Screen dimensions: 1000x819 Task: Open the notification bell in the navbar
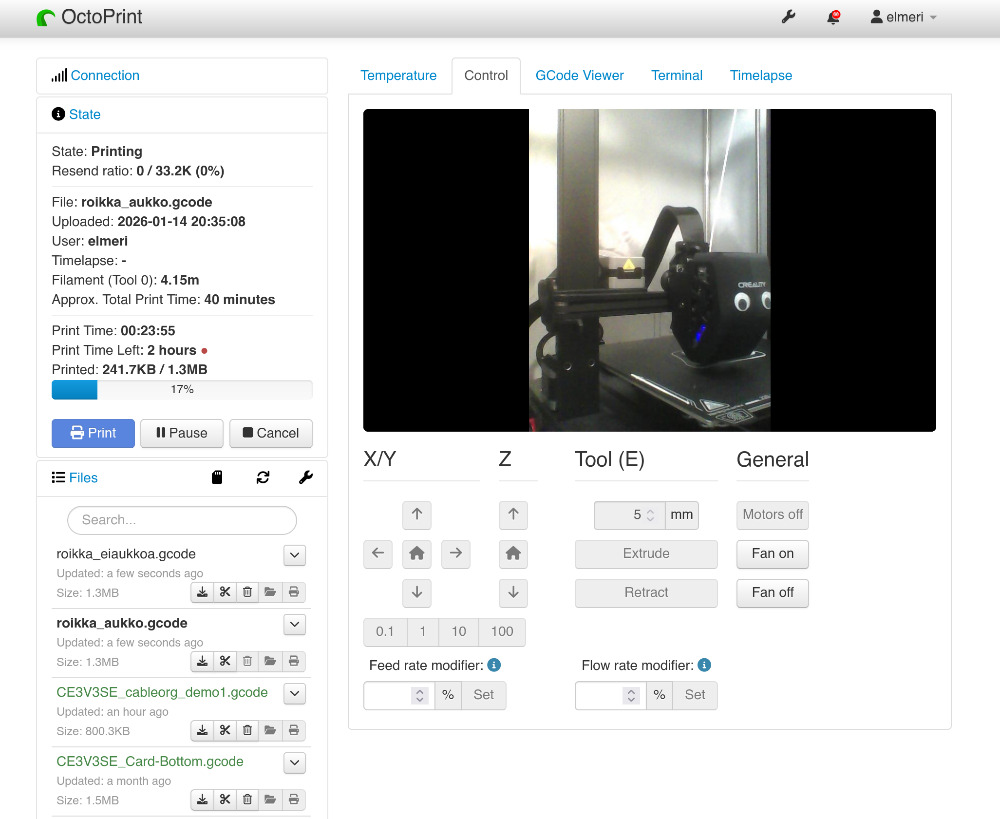point(833,17)
